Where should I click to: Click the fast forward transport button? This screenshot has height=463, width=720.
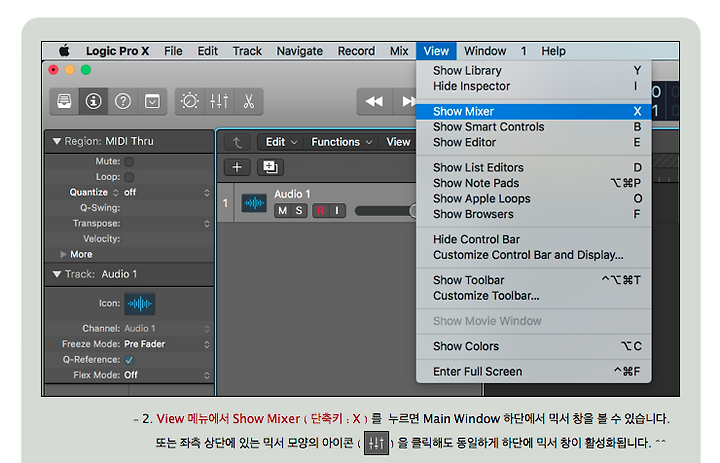point(406,102)
